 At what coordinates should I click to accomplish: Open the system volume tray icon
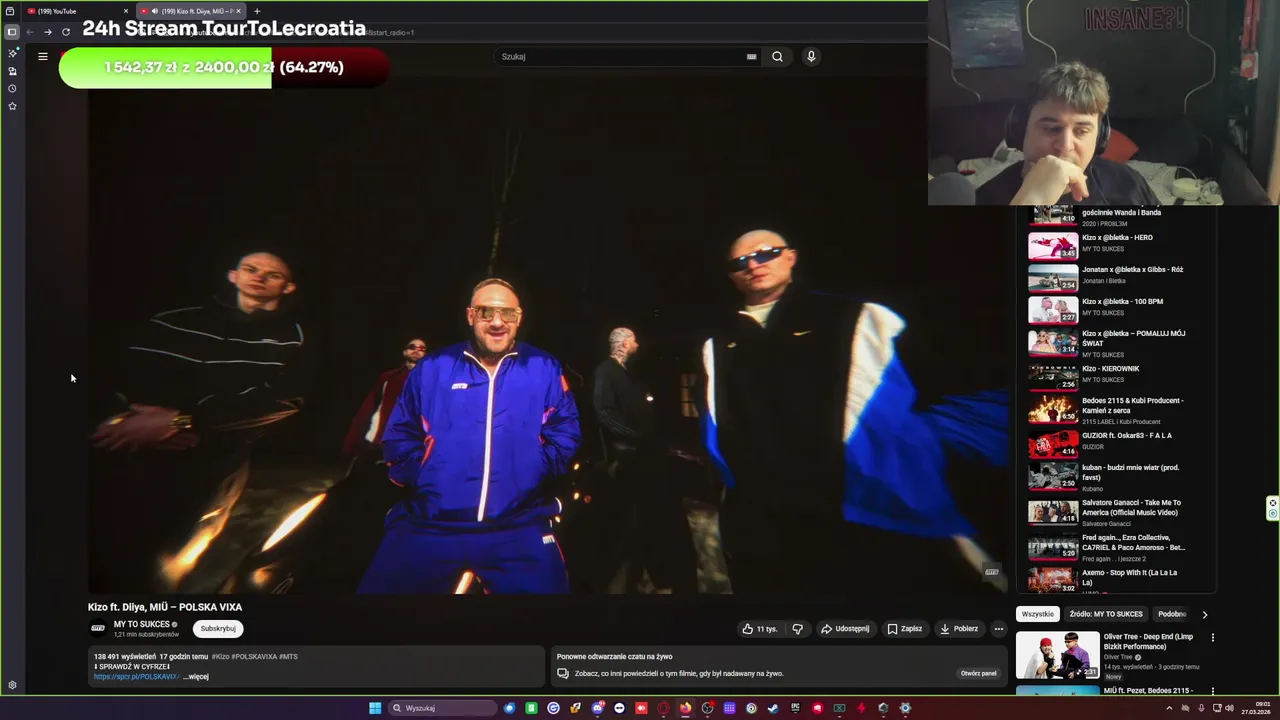tap(1229, 708)
